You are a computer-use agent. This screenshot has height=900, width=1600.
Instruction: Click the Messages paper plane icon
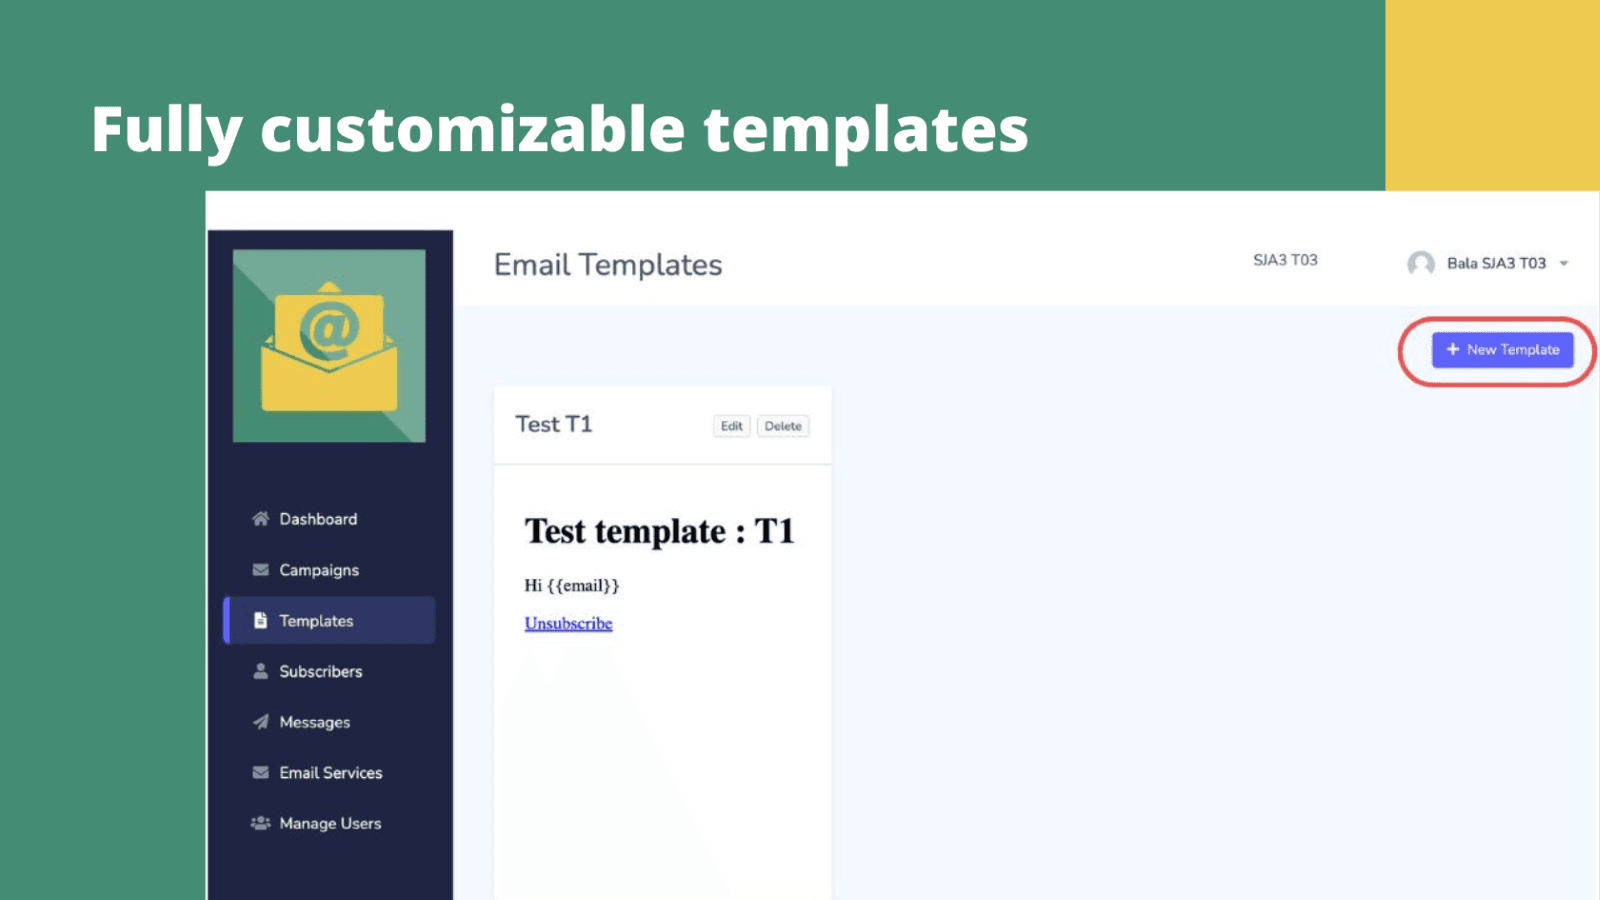261,722
